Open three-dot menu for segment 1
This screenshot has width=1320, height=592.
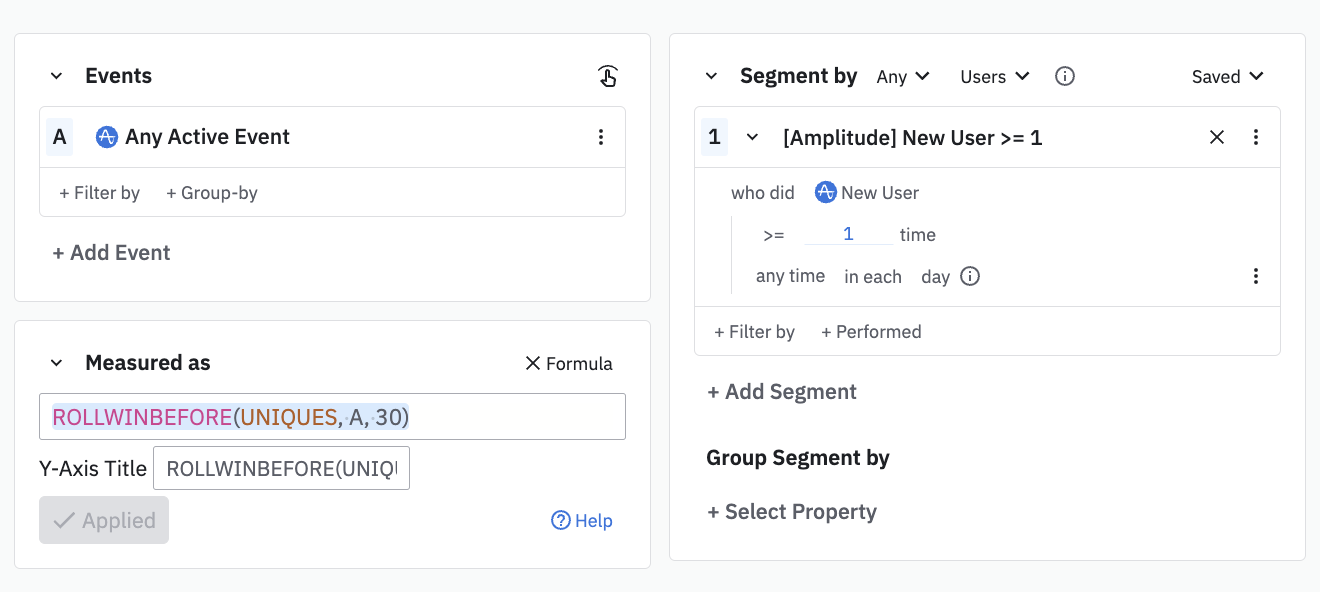point(1256,137)
